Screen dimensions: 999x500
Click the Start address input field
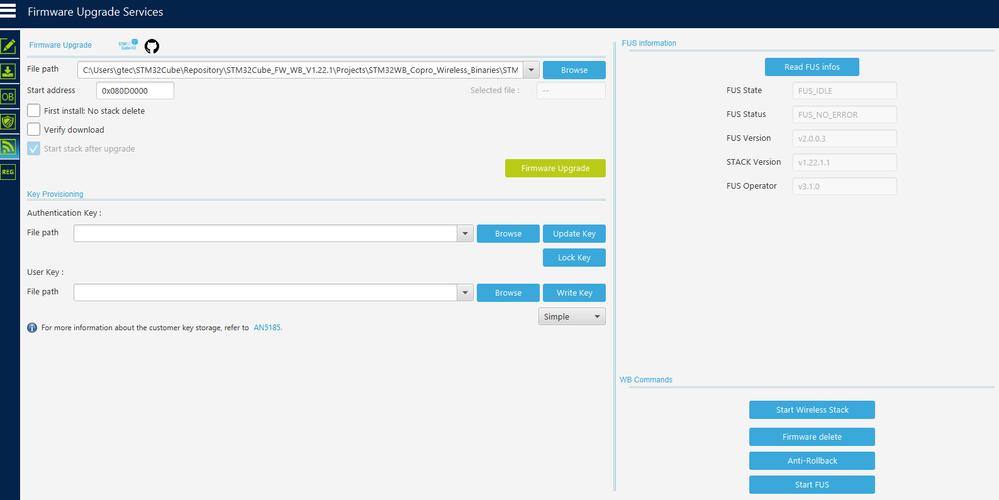(135, 90)
